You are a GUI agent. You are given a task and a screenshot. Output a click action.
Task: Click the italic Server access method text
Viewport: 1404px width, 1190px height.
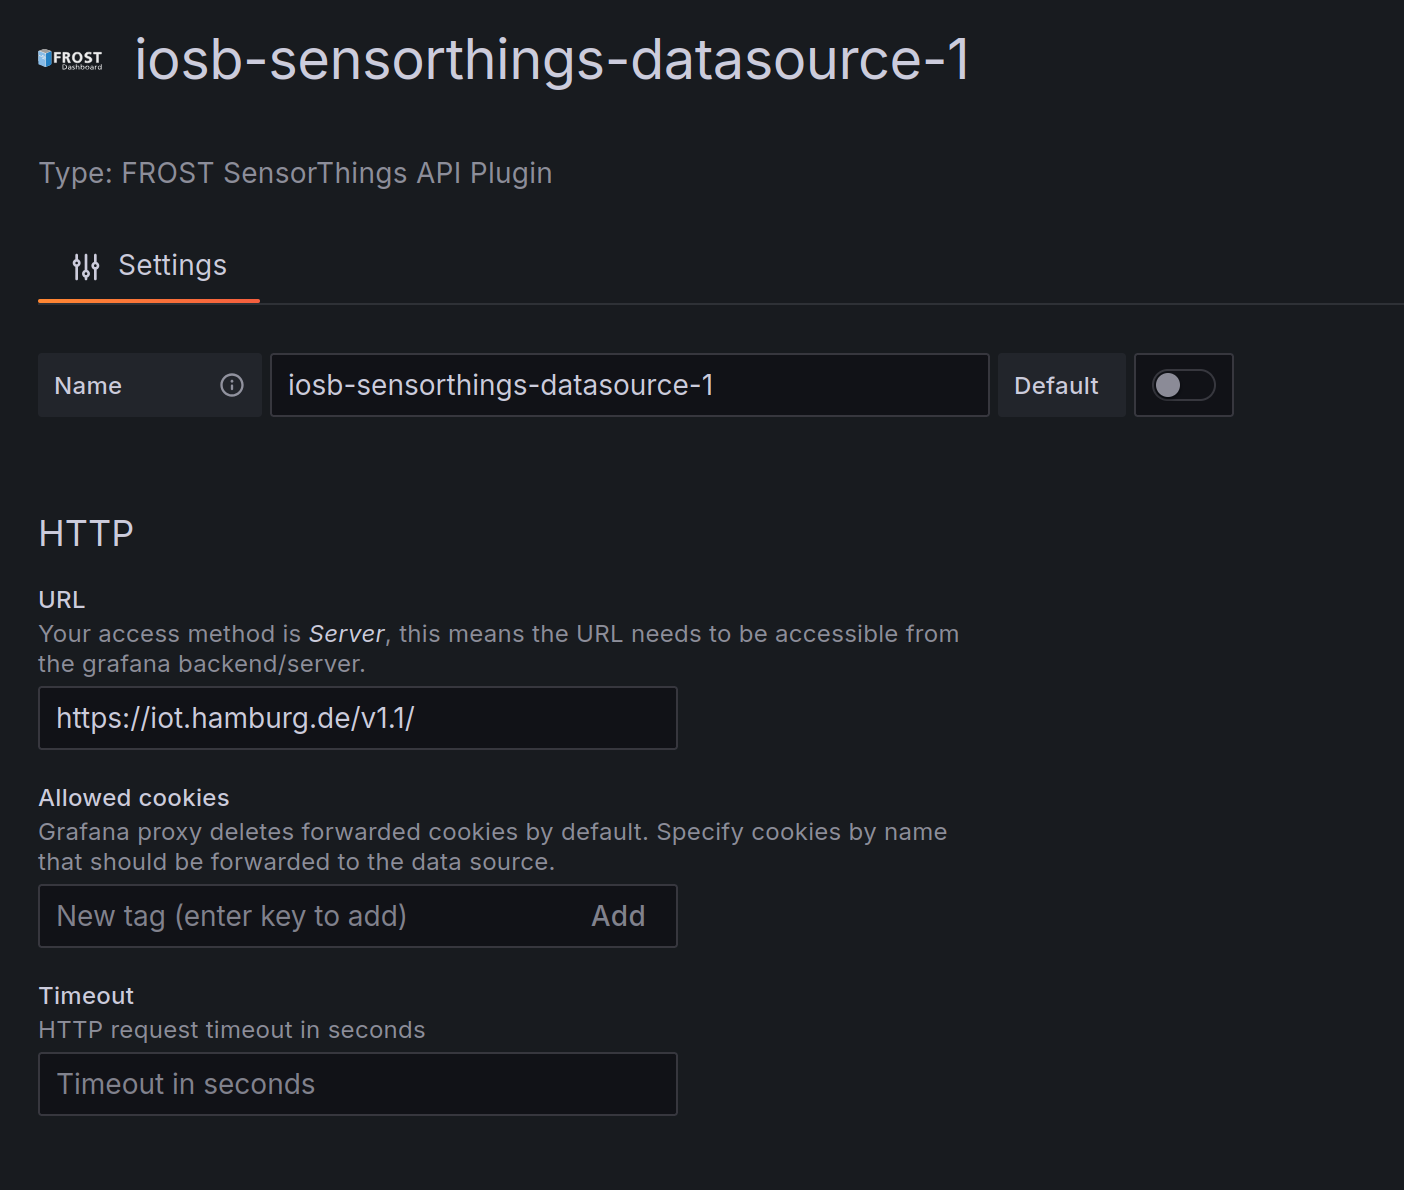(x=346, y=634)
